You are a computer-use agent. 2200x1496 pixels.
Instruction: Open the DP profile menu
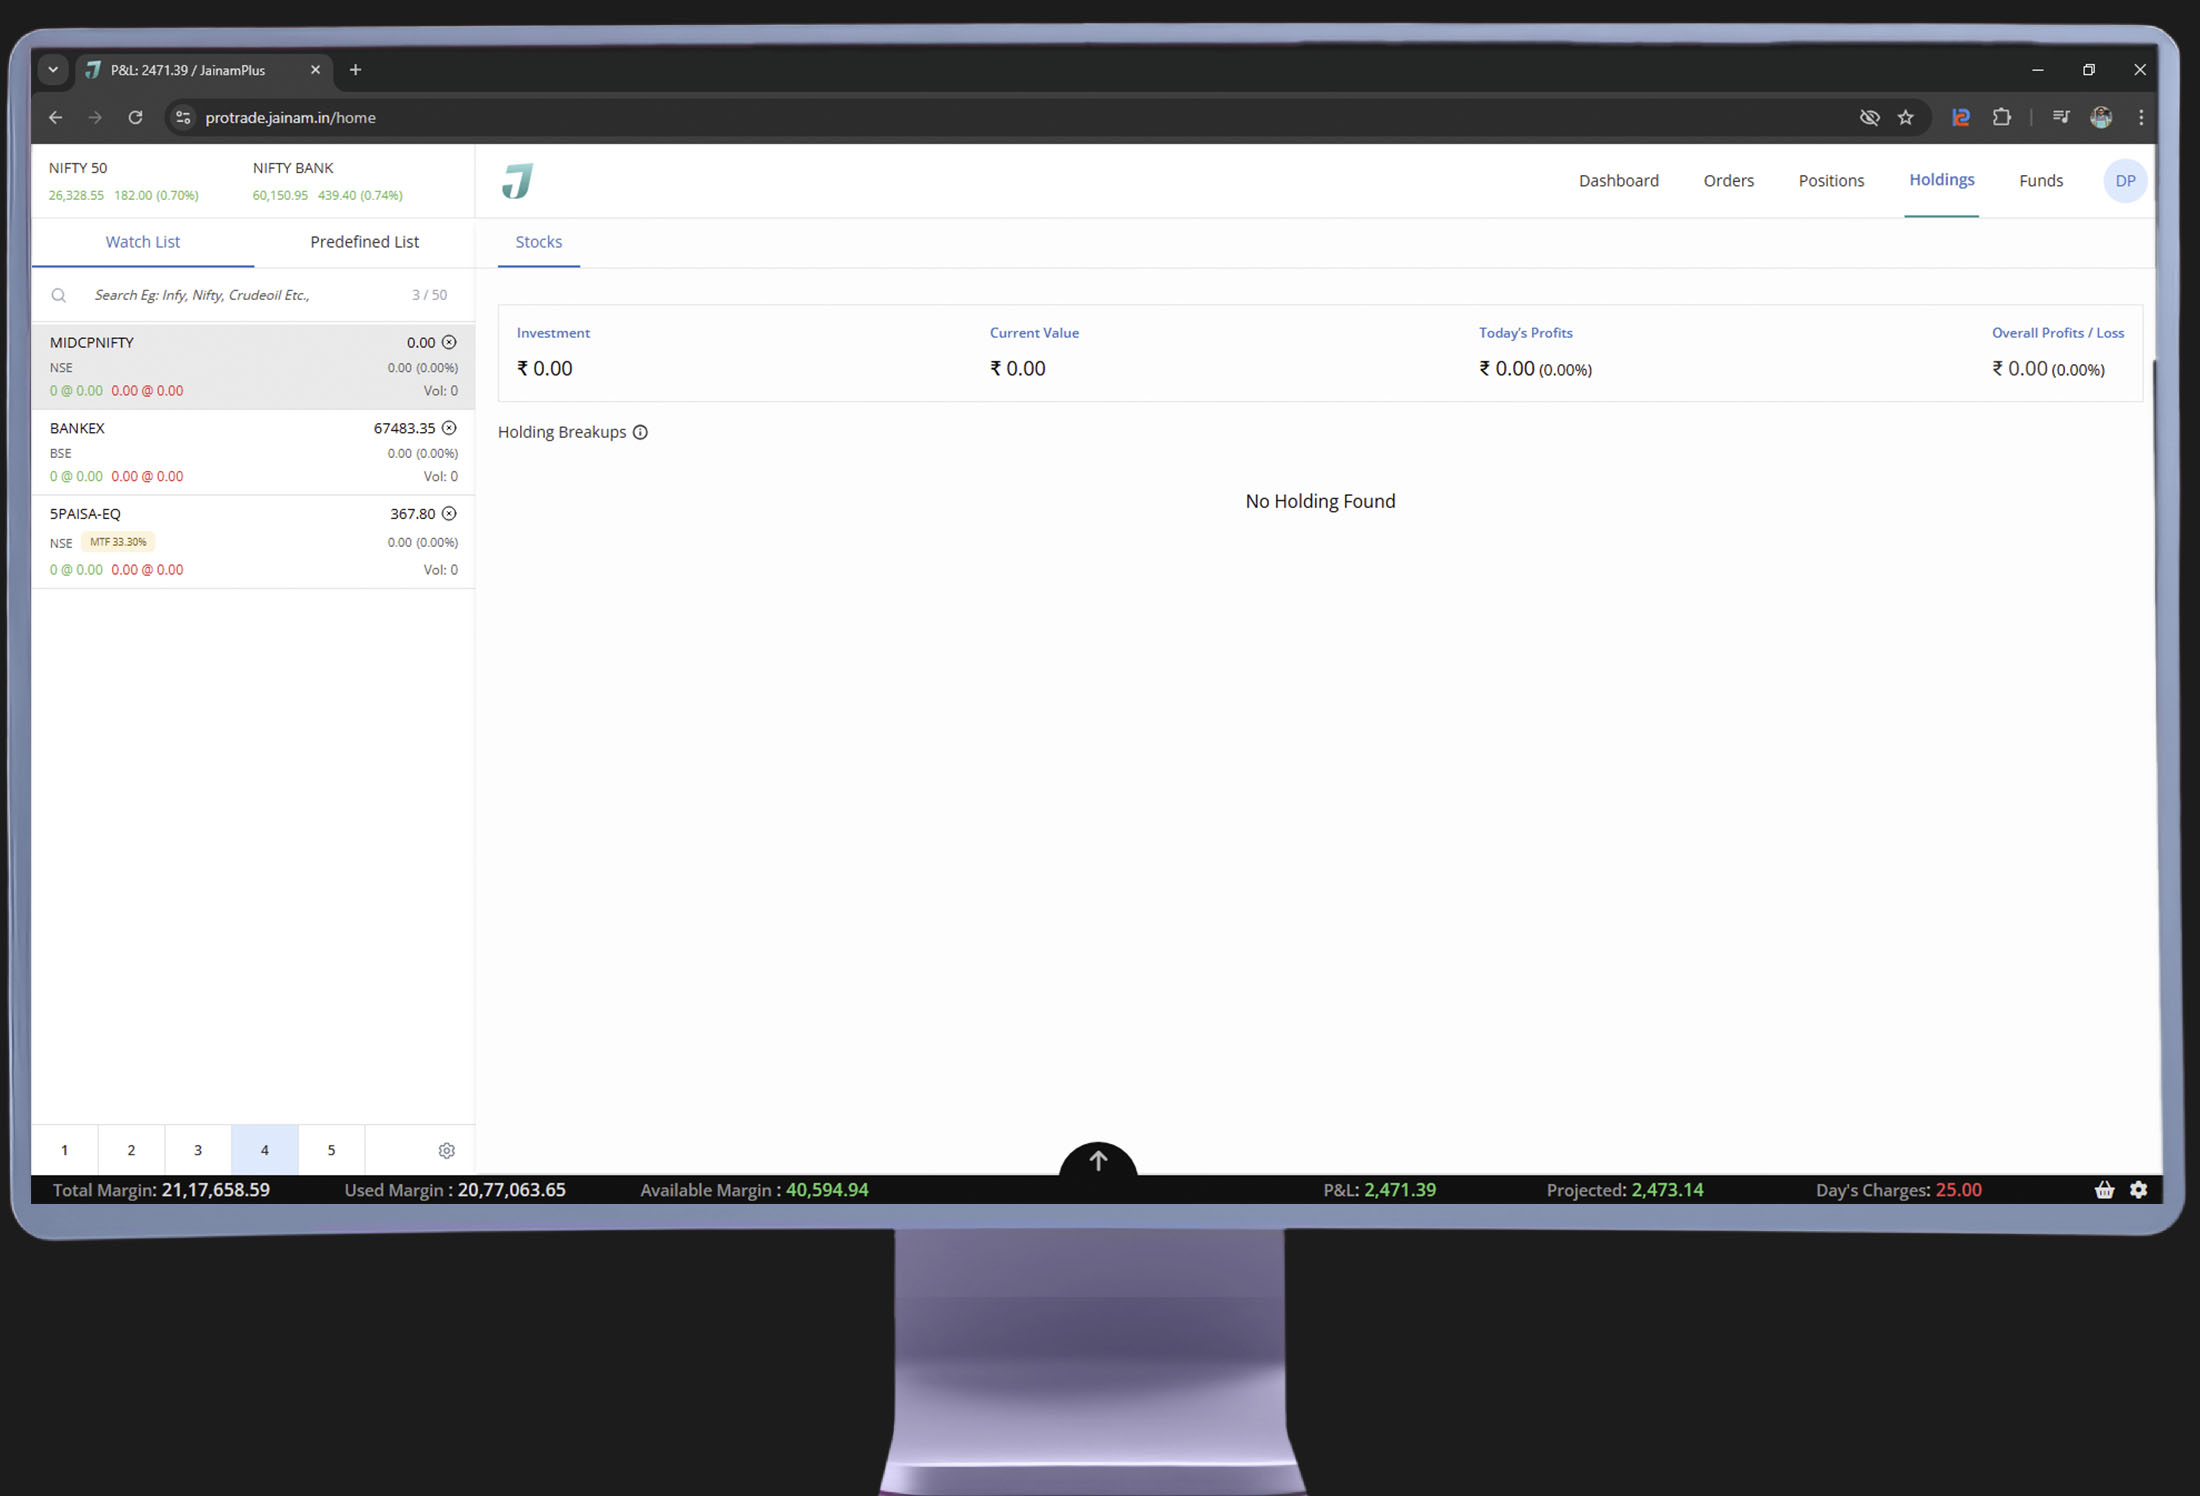tap(2124, 181)
